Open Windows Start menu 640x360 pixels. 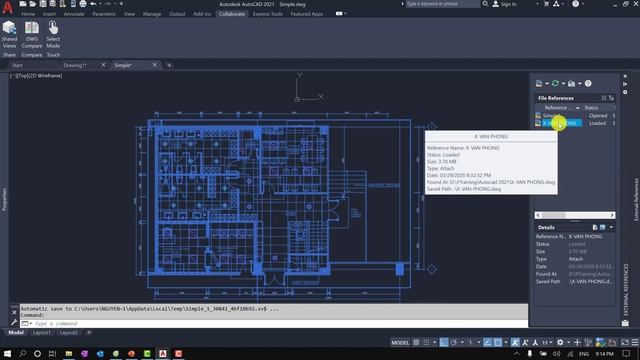click(7, 353)
